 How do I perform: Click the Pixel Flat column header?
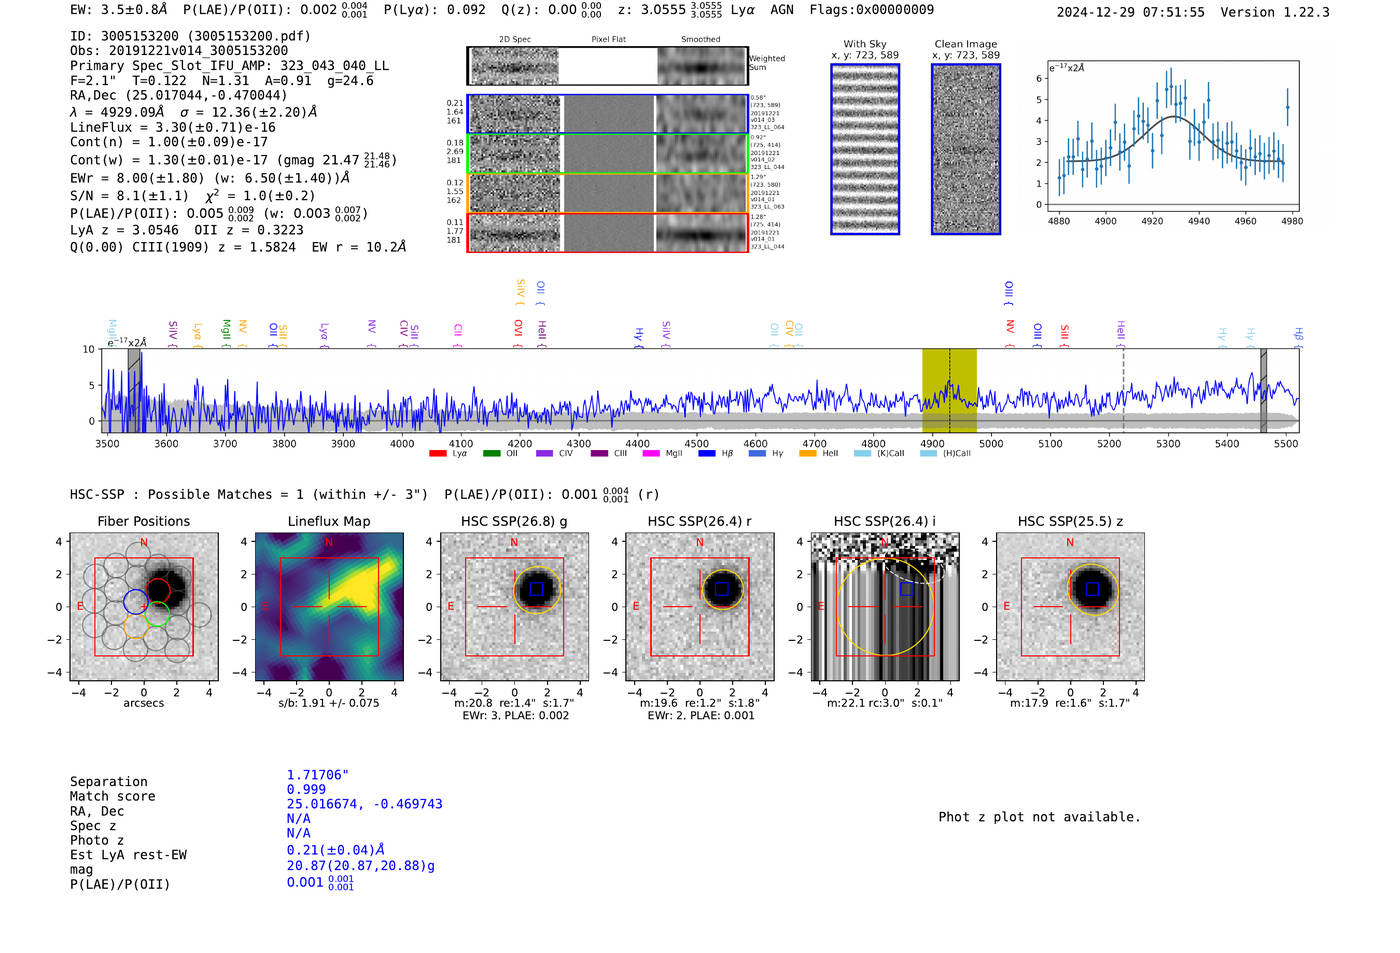pyautogui.click(x=608, y=39)
